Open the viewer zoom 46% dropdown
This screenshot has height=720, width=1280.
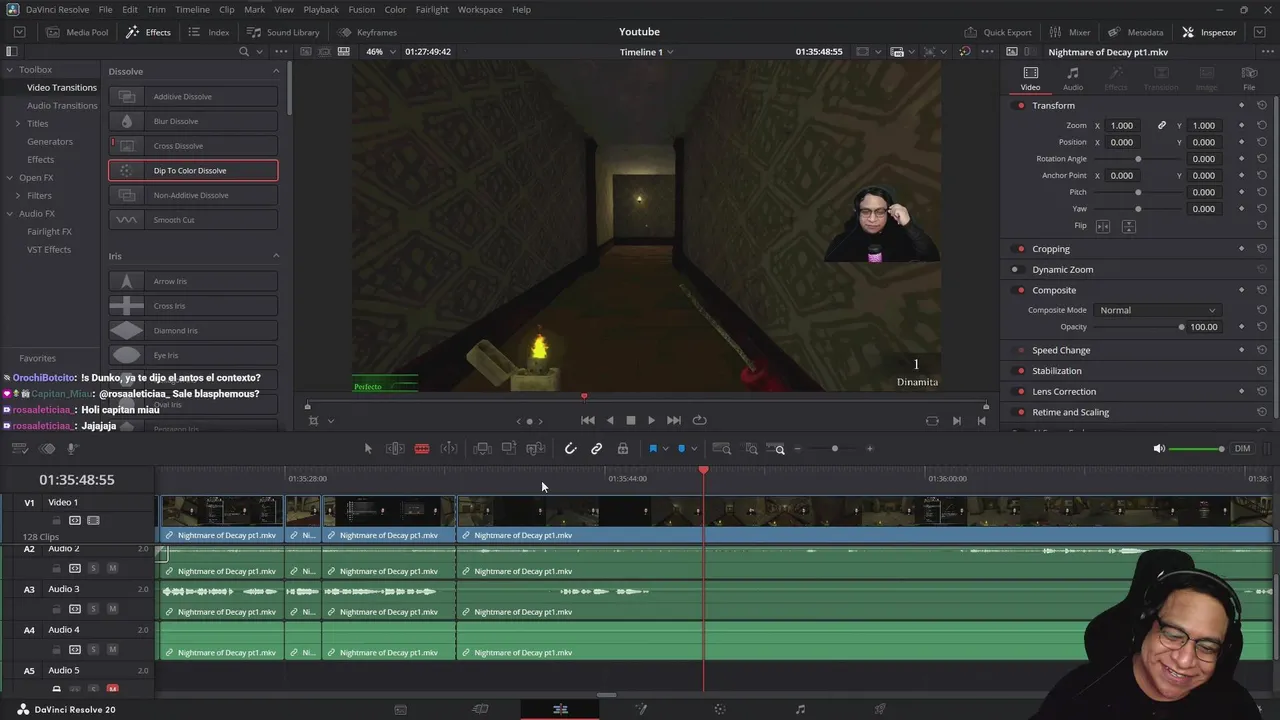(x=380, y=52)
